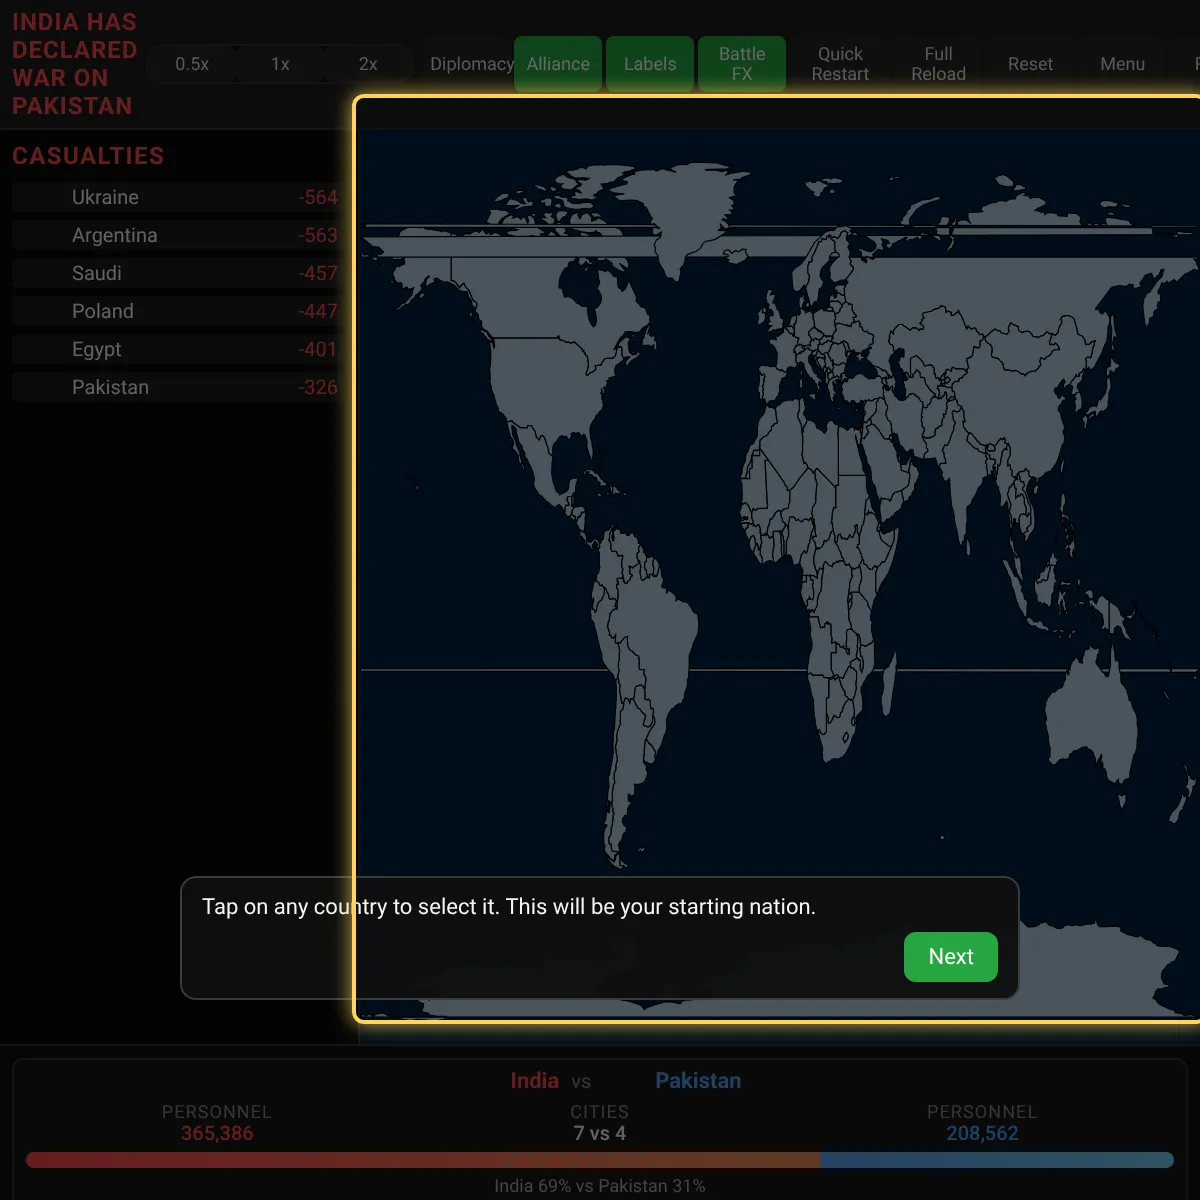This screenshot has width=1200, height=1200.
Task: Toggle the Alliance view off
Action: tap(558, 64)
